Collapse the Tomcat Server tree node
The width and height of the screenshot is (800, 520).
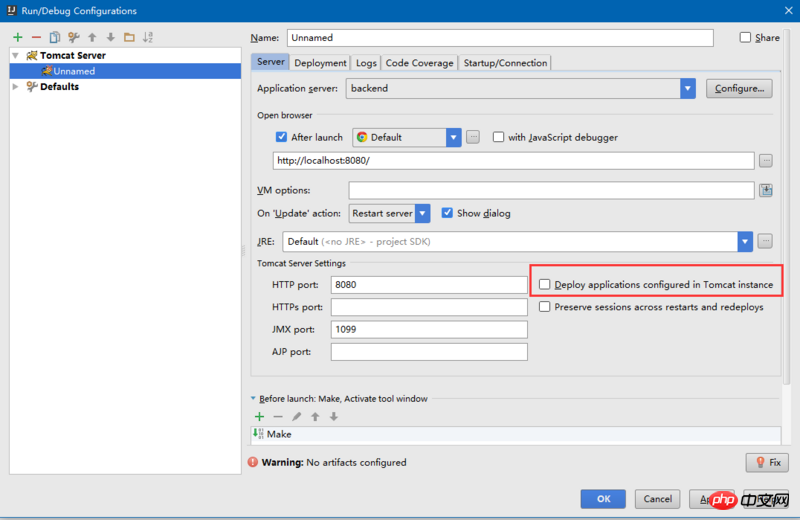coord(16,55)
